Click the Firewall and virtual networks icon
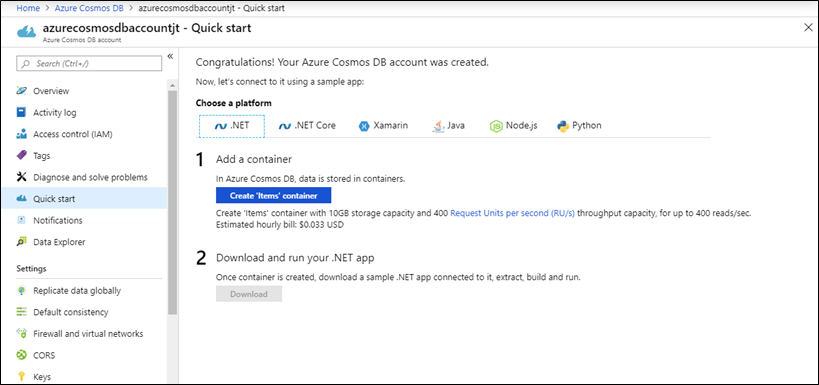 (21, 333)
